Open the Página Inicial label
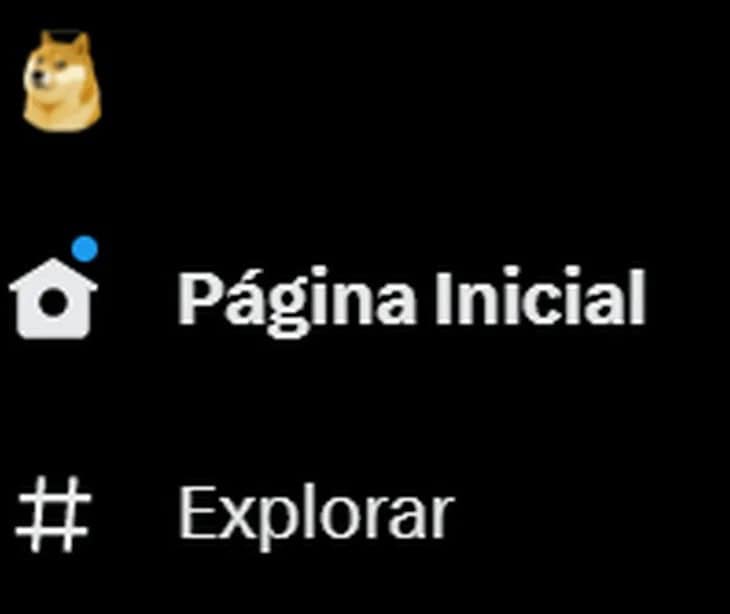The height and width of the screenshot is (614, 730). coord(412,299)
